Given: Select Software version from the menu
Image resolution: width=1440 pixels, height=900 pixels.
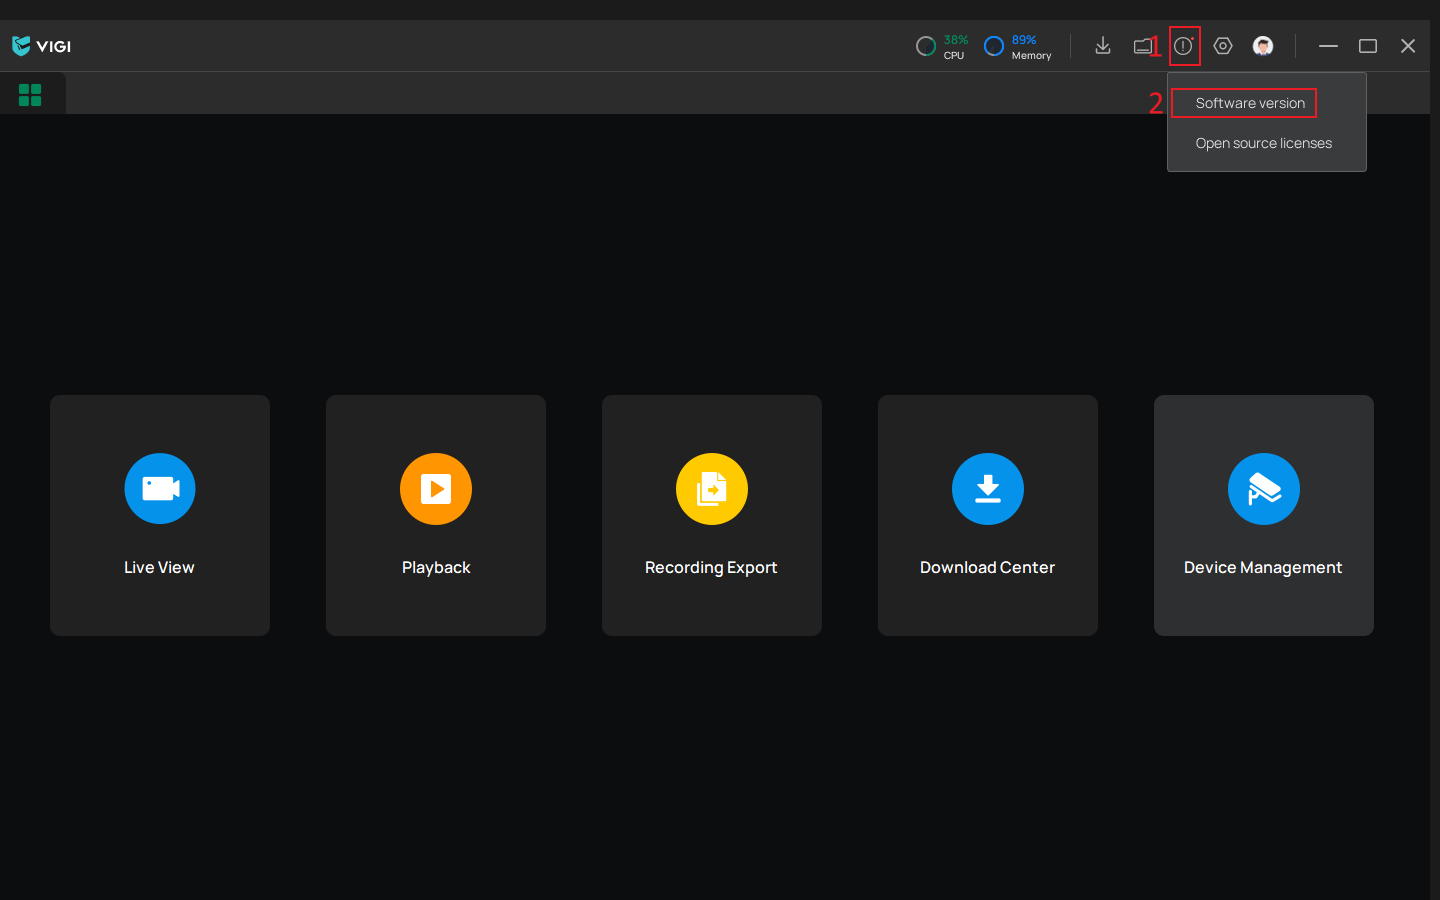Looking at the screenshot, I should pos(1250,103).
